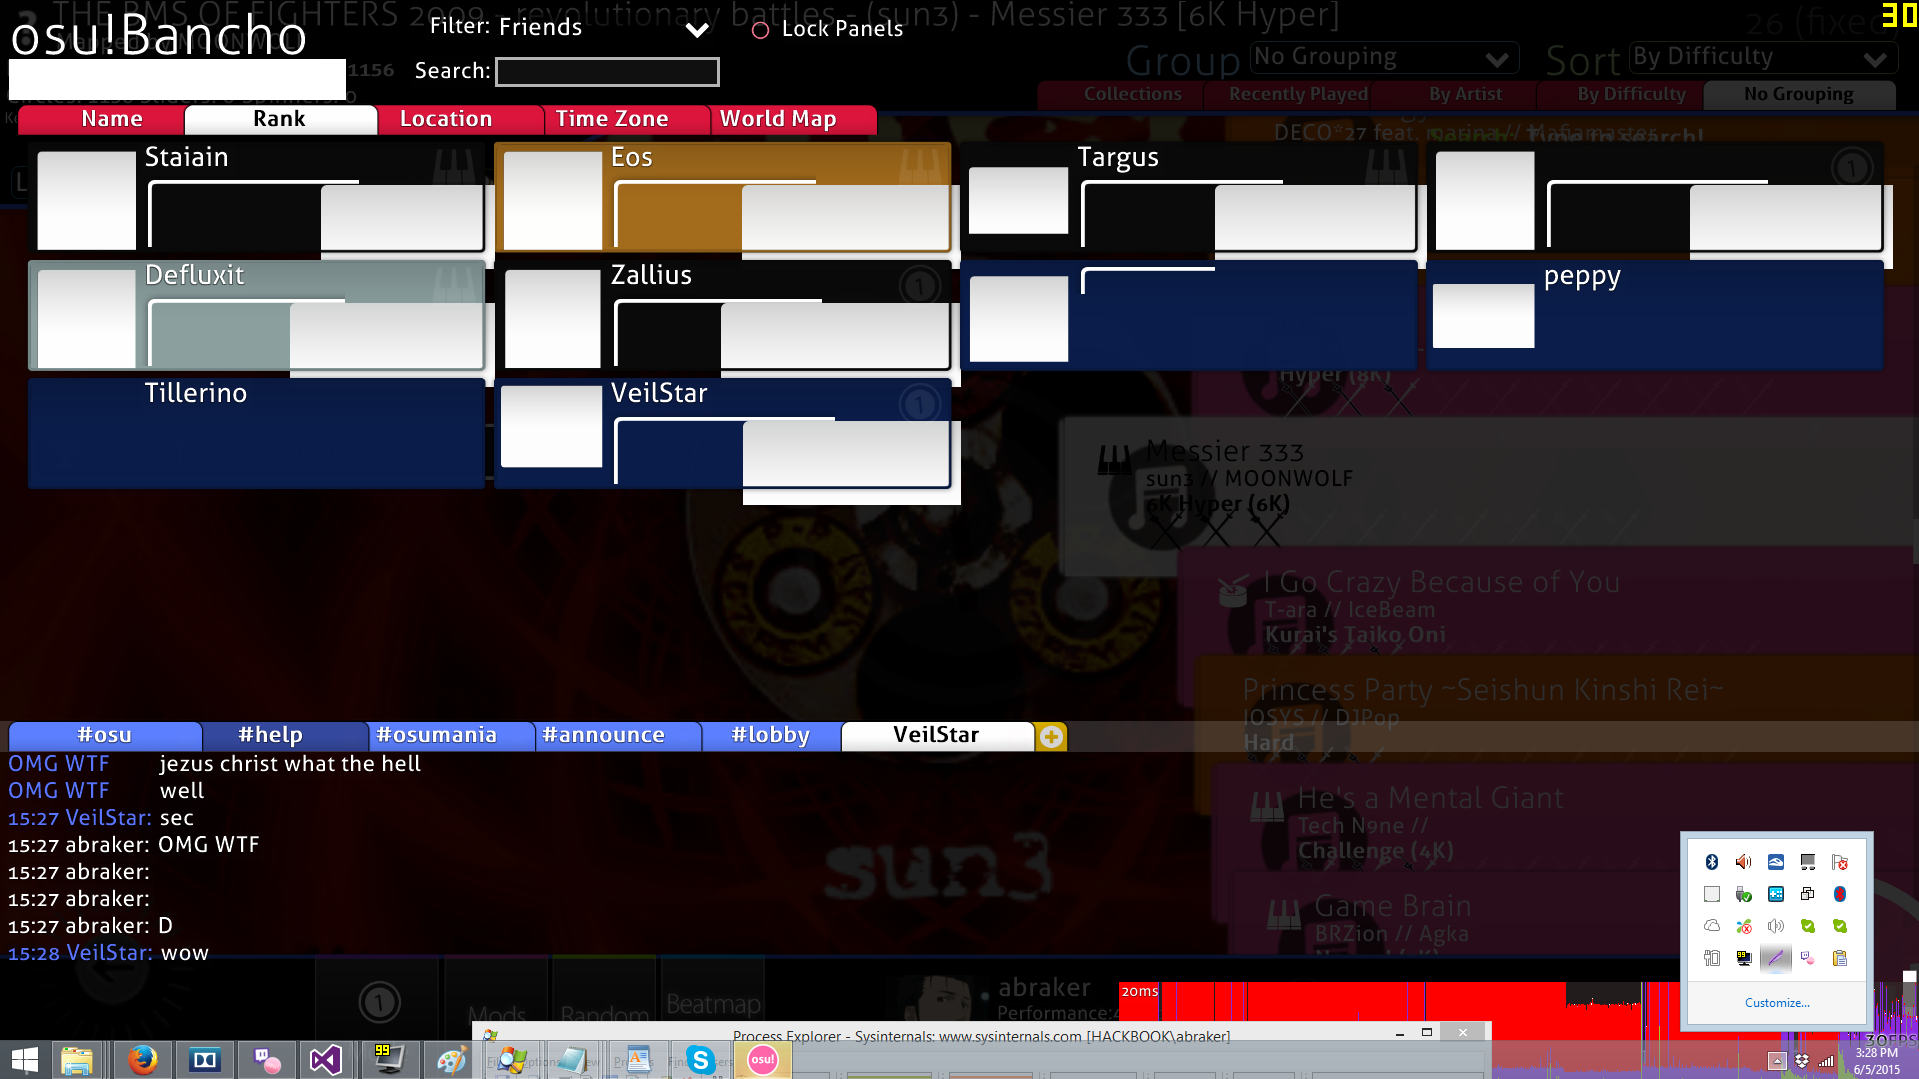Open WordPad from the taskbar
1919x1079 pixels.
tap(637, 1060)
